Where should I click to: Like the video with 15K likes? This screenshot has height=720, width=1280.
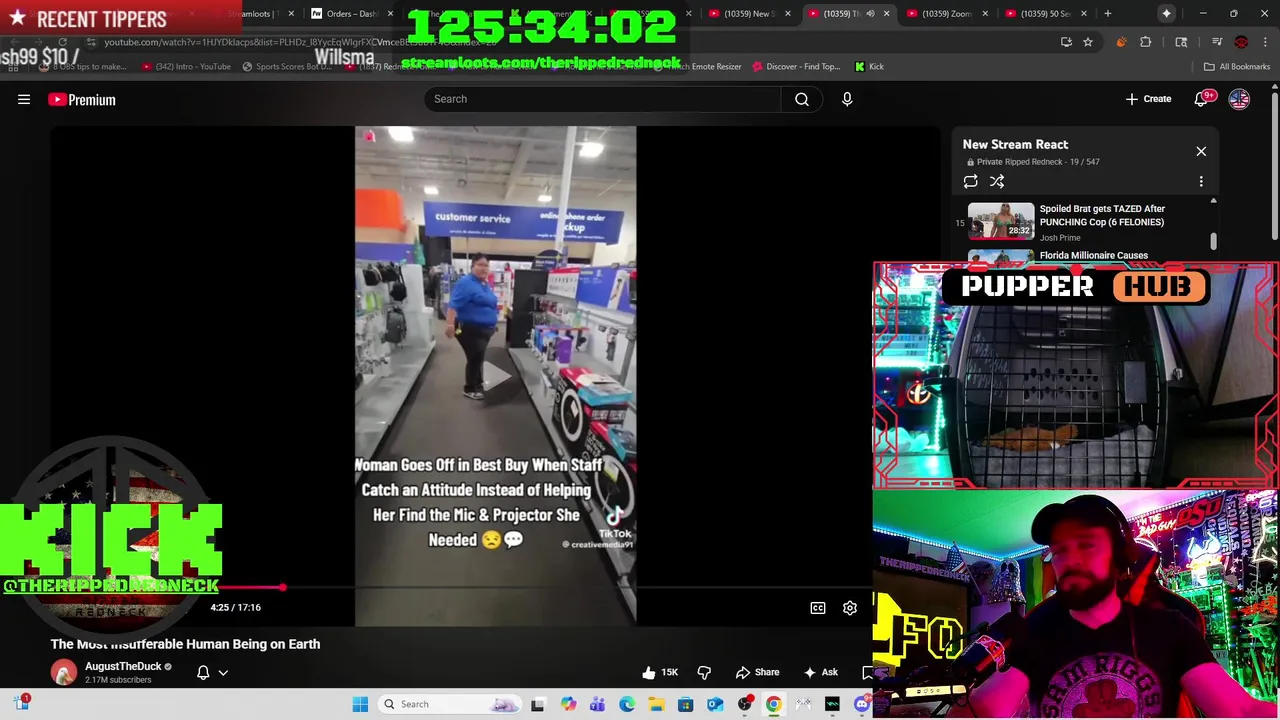(660, 672)
